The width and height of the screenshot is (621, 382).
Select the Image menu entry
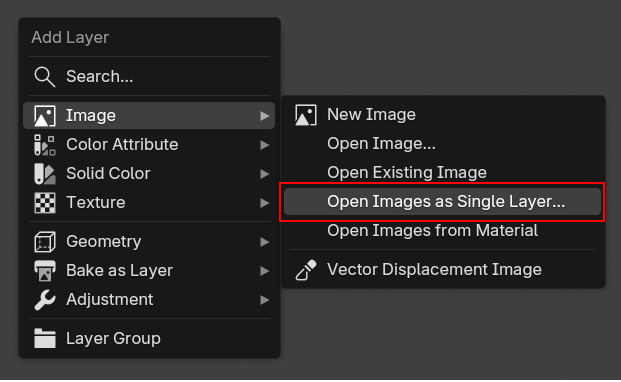(x=149, y=116)
